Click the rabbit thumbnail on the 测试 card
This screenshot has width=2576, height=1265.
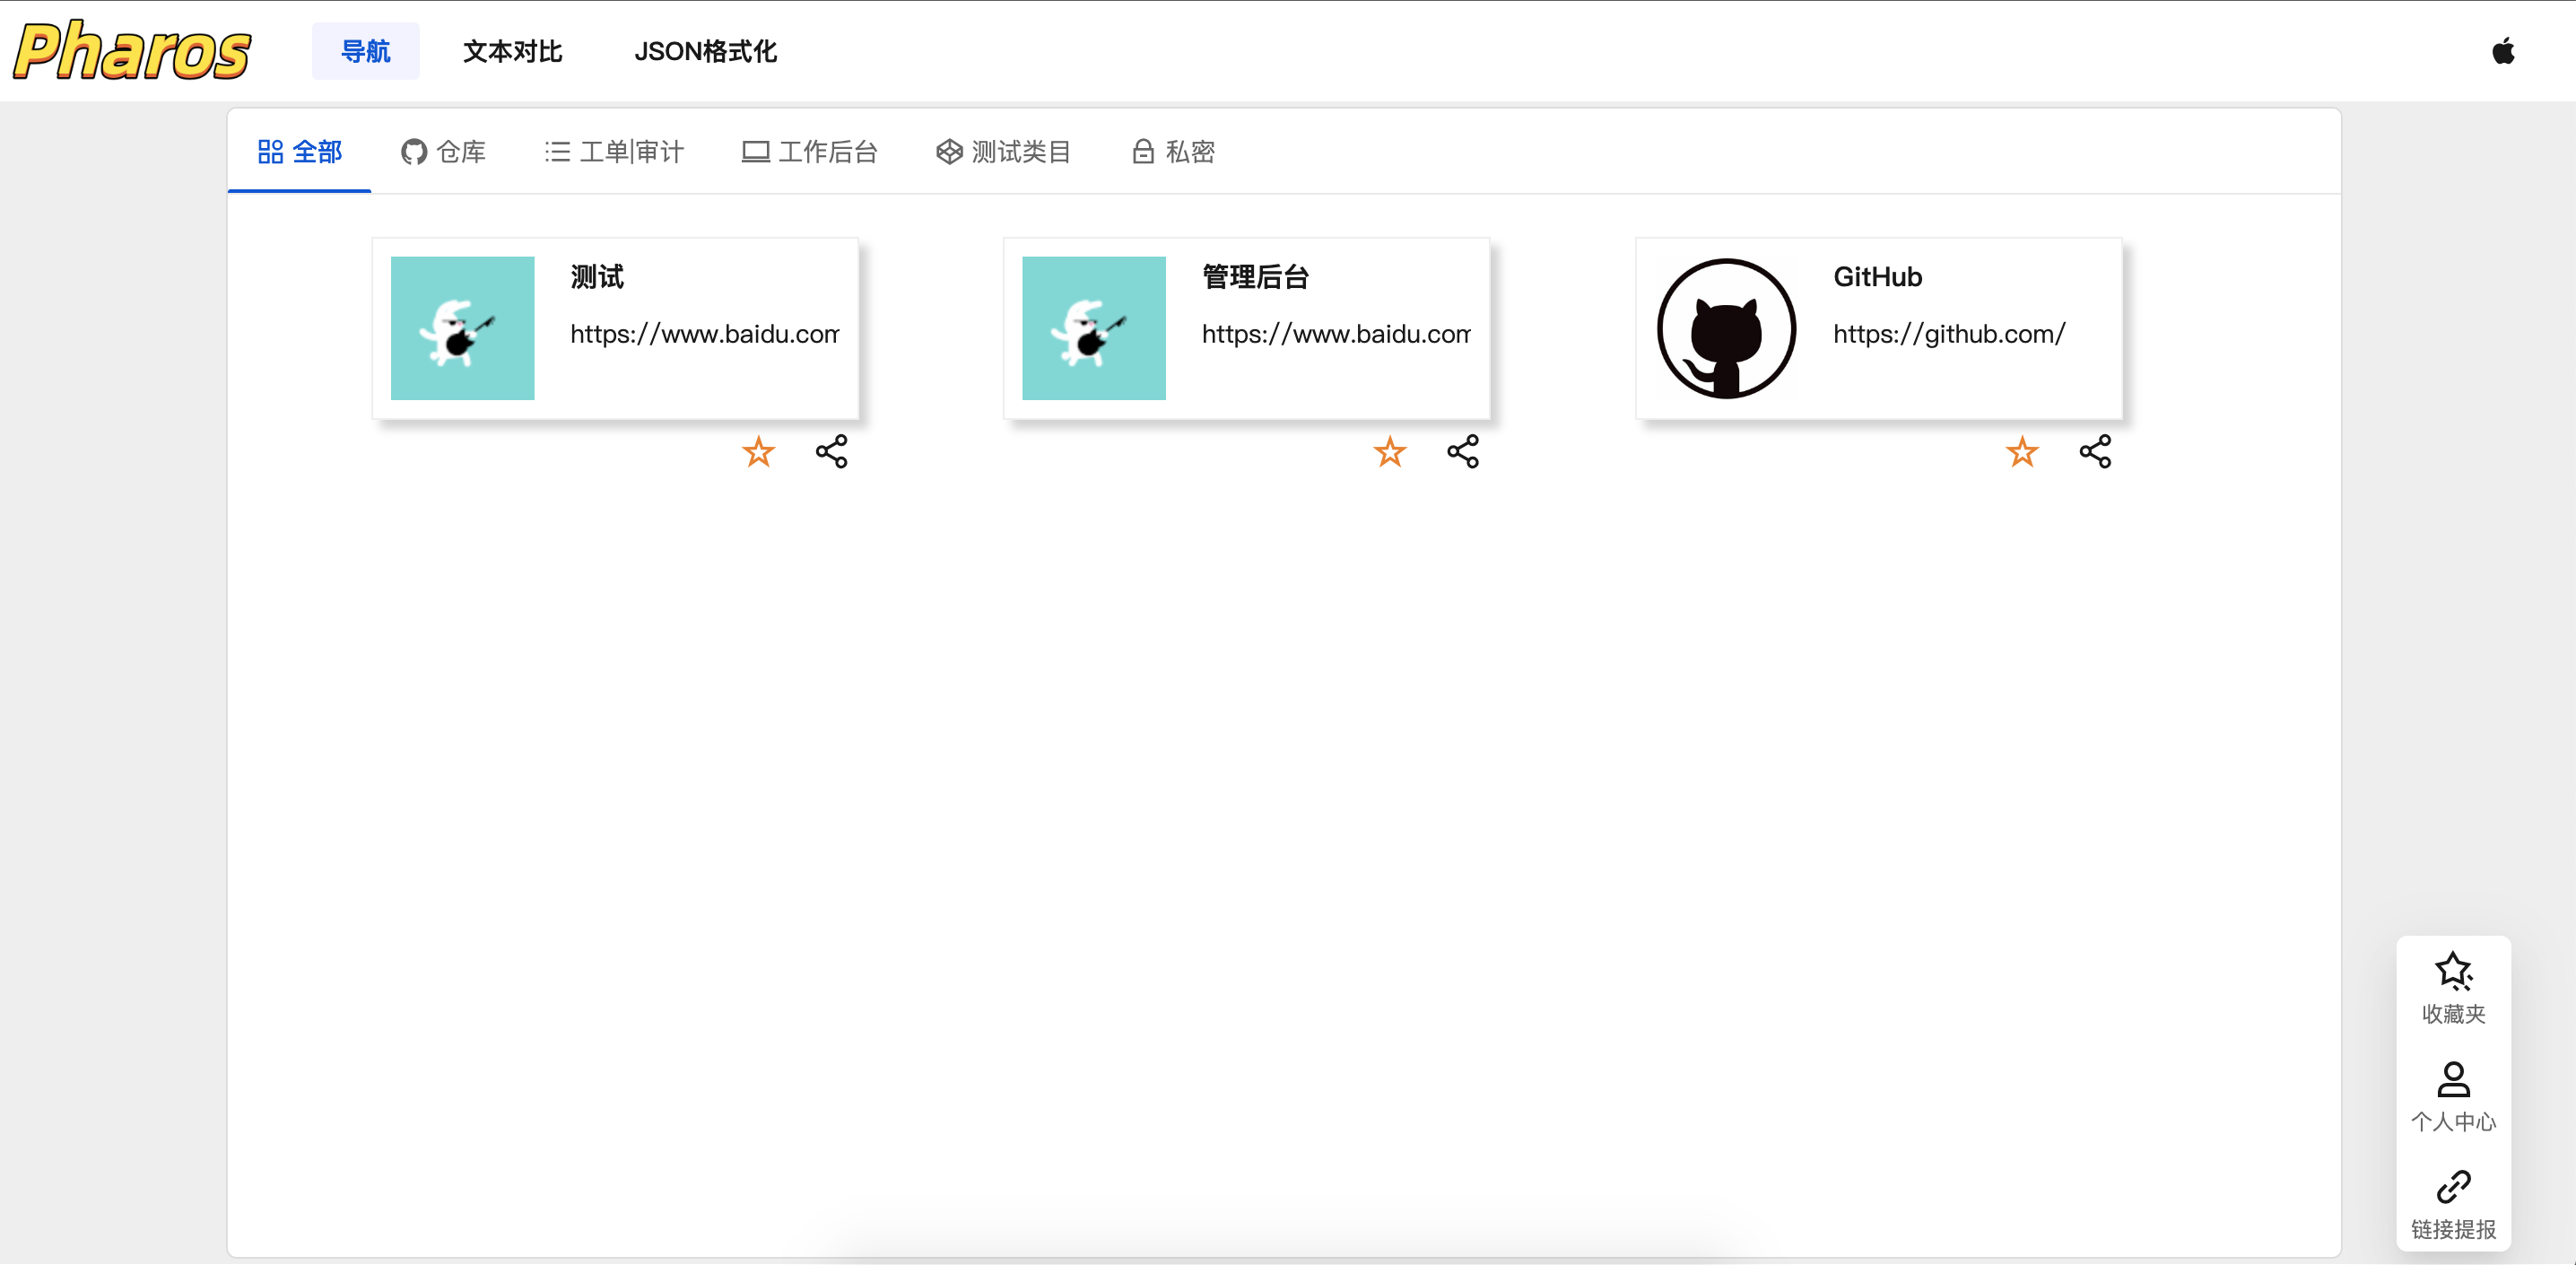coord(461,328)
